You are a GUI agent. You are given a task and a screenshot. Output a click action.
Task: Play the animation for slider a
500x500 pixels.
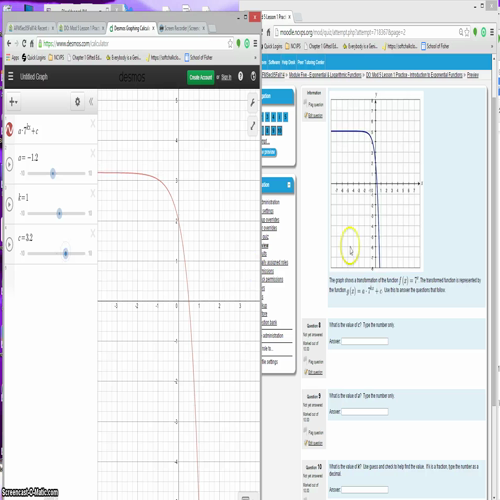(9, 164)
